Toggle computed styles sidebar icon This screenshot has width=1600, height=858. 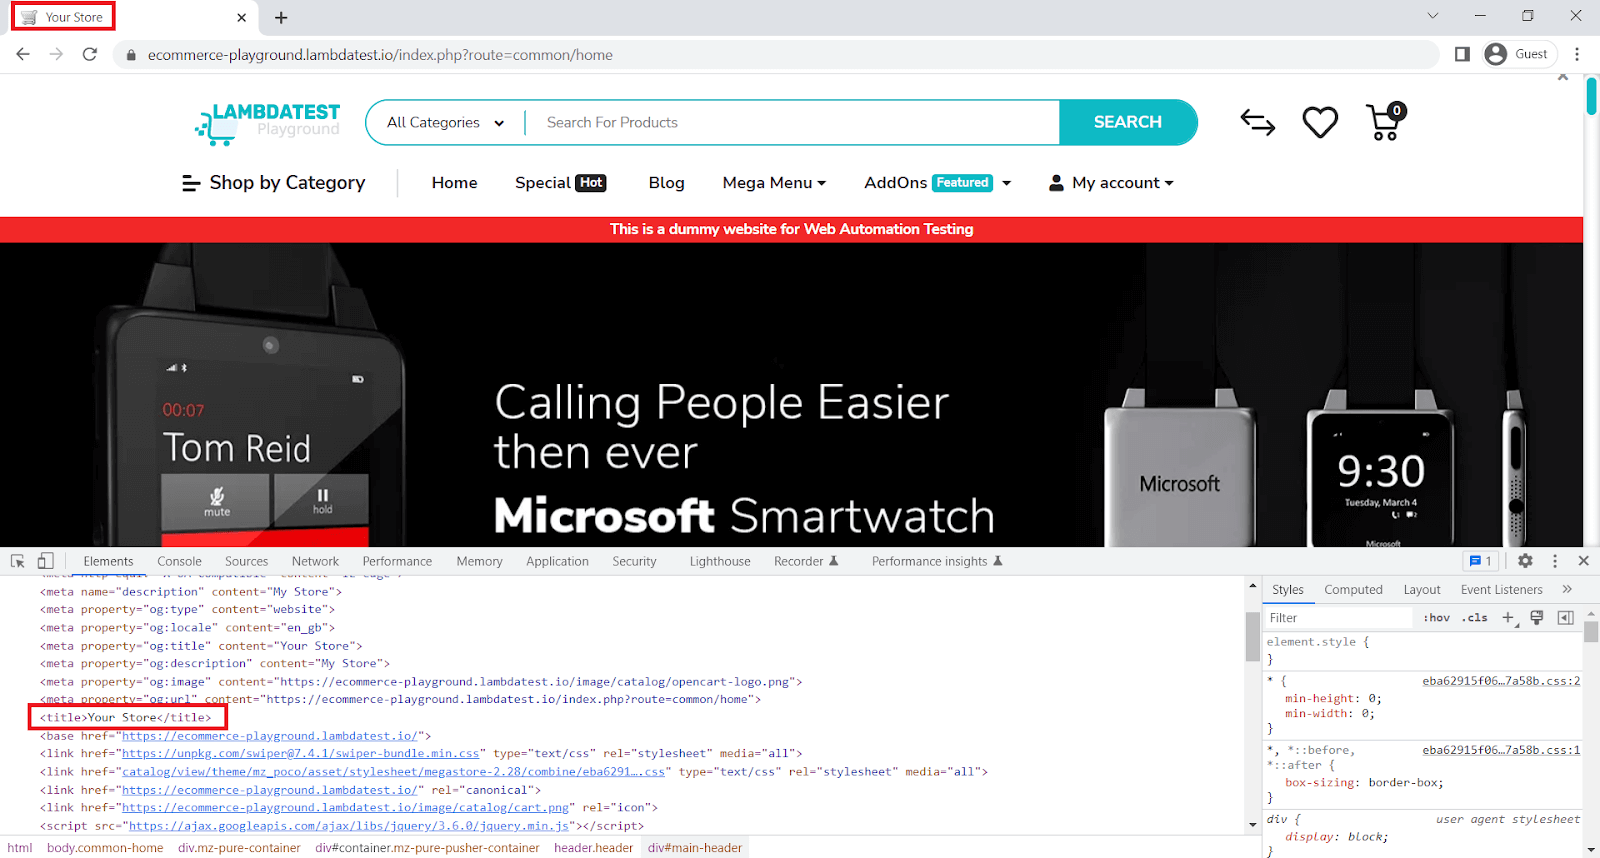1566,618
